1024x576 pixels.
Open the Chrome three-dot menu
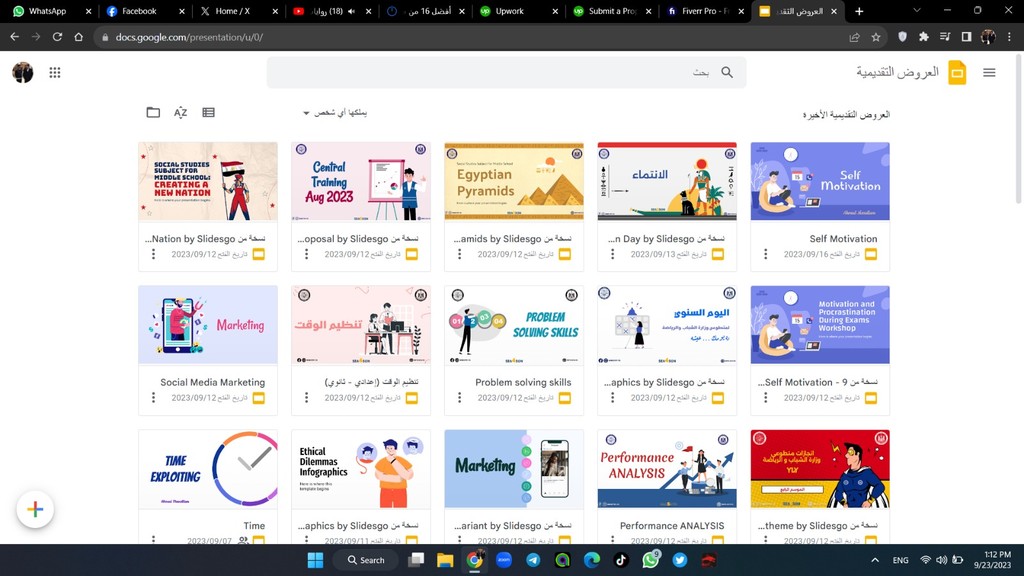coord(1010,37)
